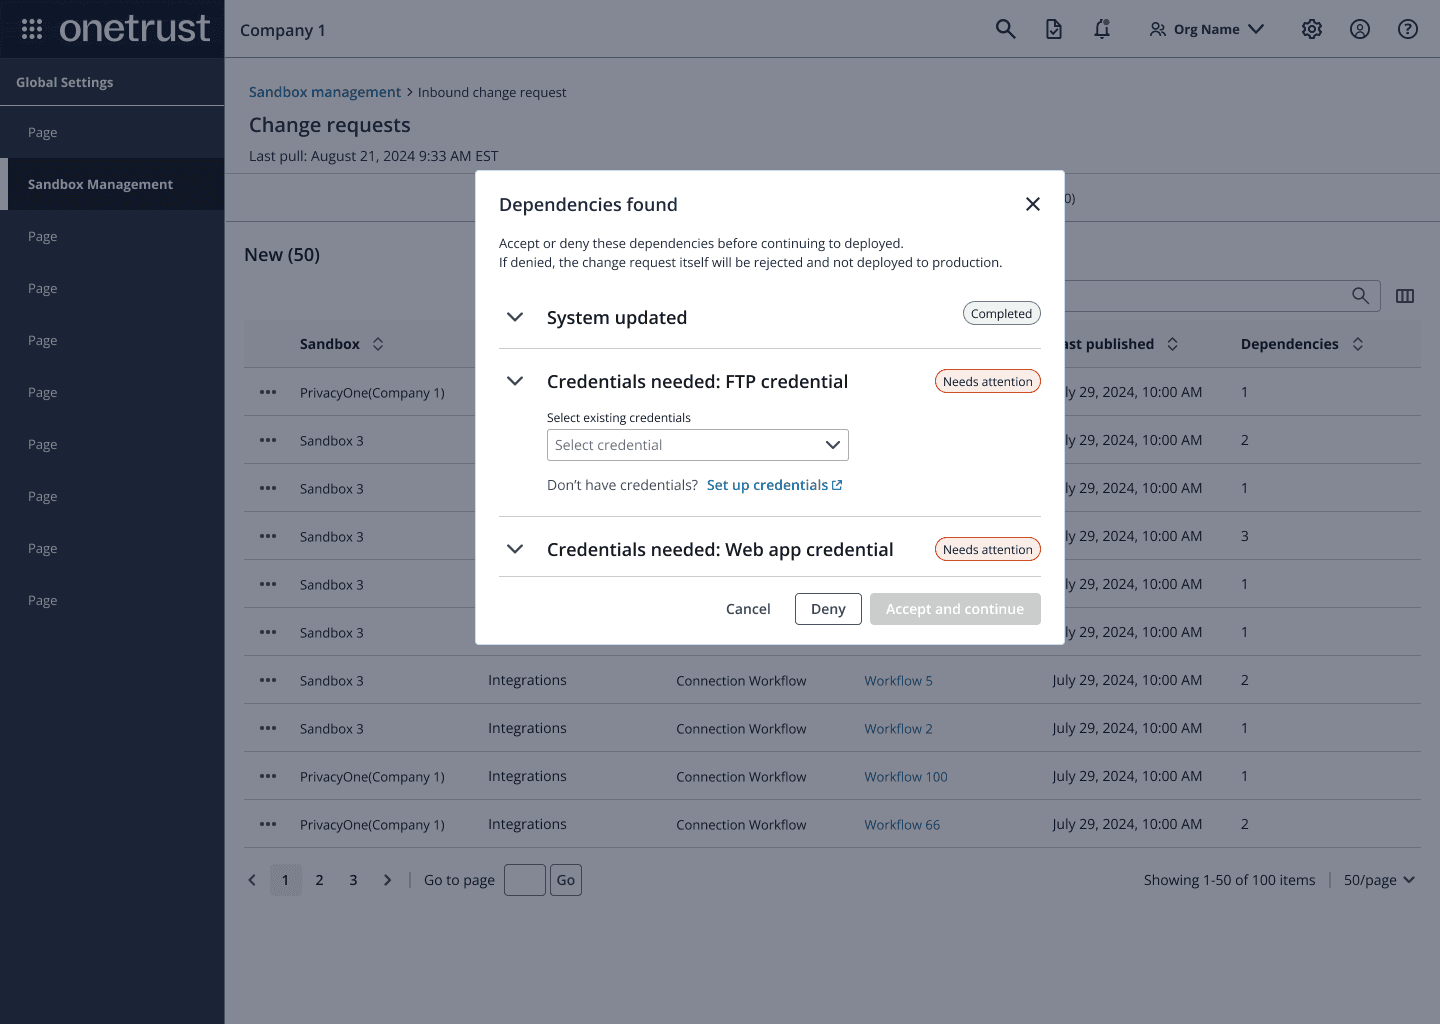Go to previous page arrow
This screenshot has width=1440, height=1024.
pos(252,880)
